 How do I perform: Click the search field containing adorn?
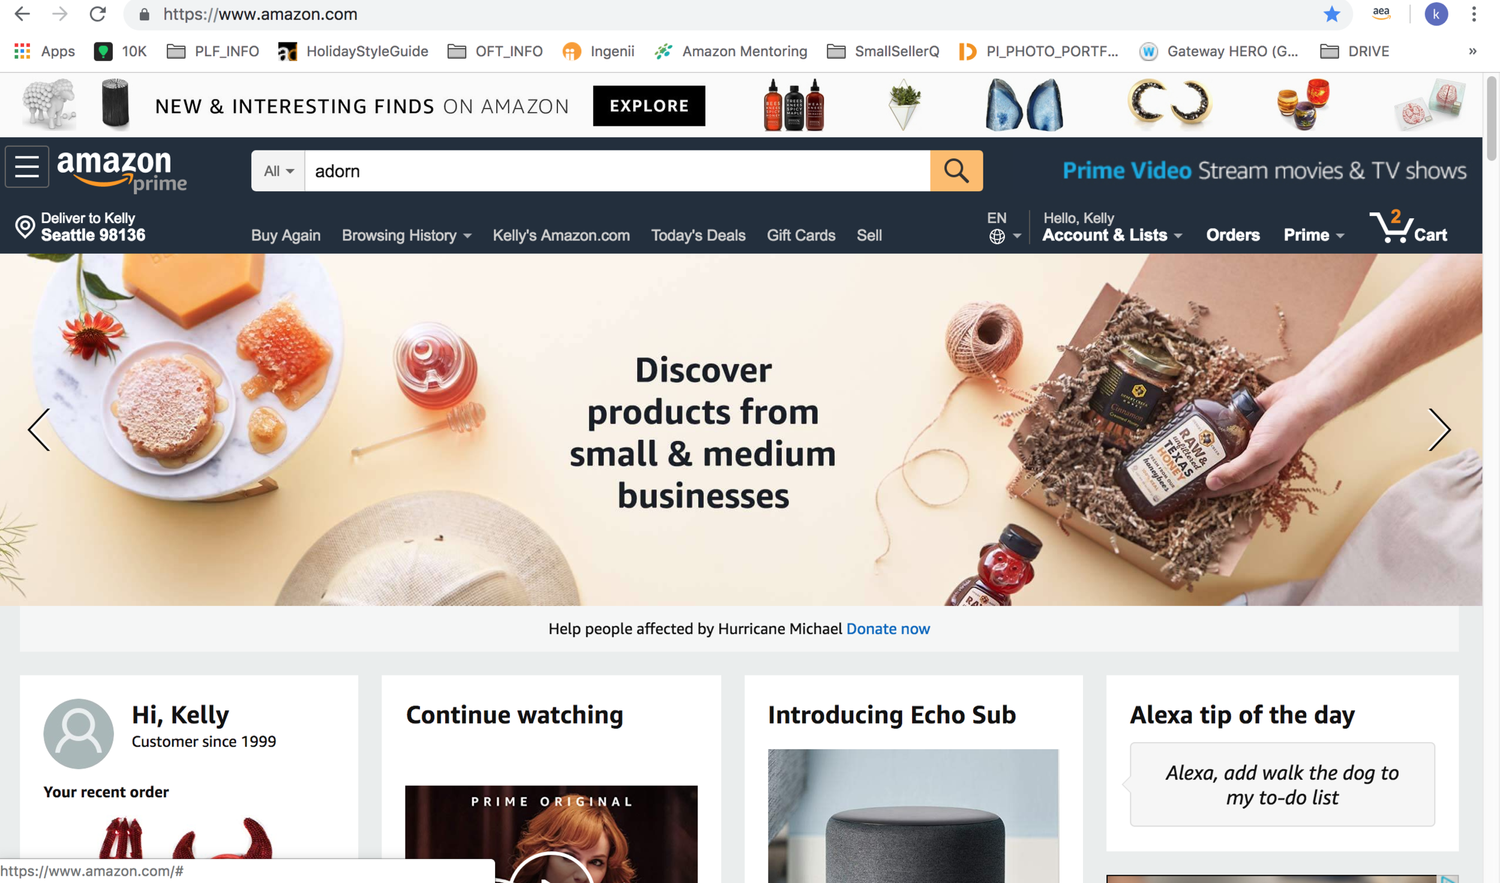pyautogui.click(x=618, y=171)
